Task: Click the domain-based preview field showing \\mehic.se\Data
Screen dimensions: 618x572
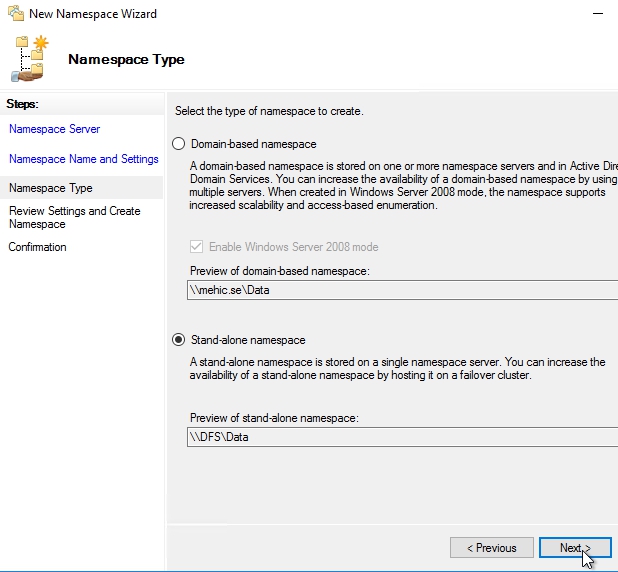Action: click(400, 290)
